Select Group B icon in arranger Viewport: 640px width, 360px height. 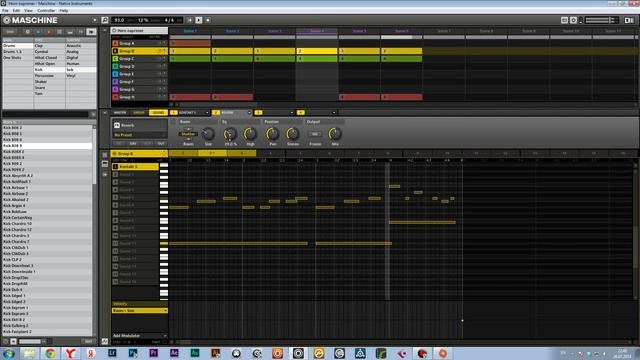[x=115, y=51]
